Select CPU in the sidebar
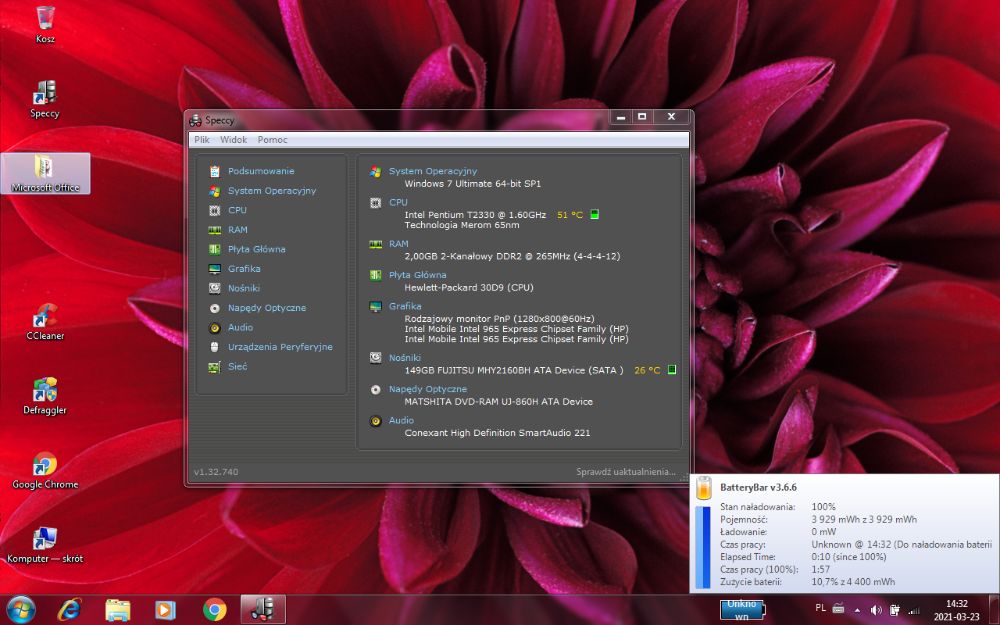Screen dimensions: 1000x625 coord(237,210)
